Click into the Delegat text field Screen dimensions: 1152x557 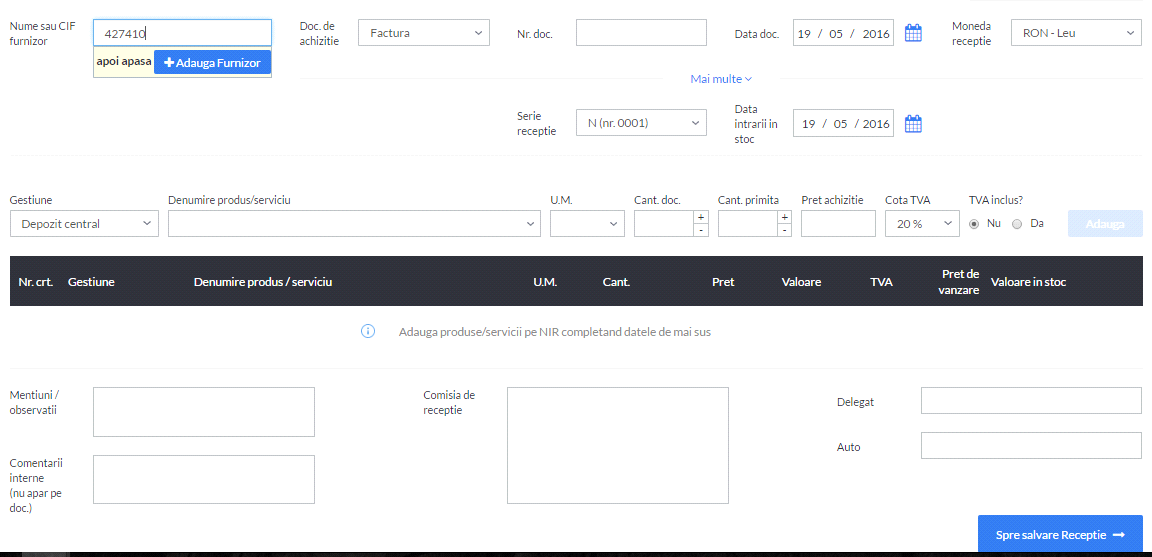click(1032, 400)
